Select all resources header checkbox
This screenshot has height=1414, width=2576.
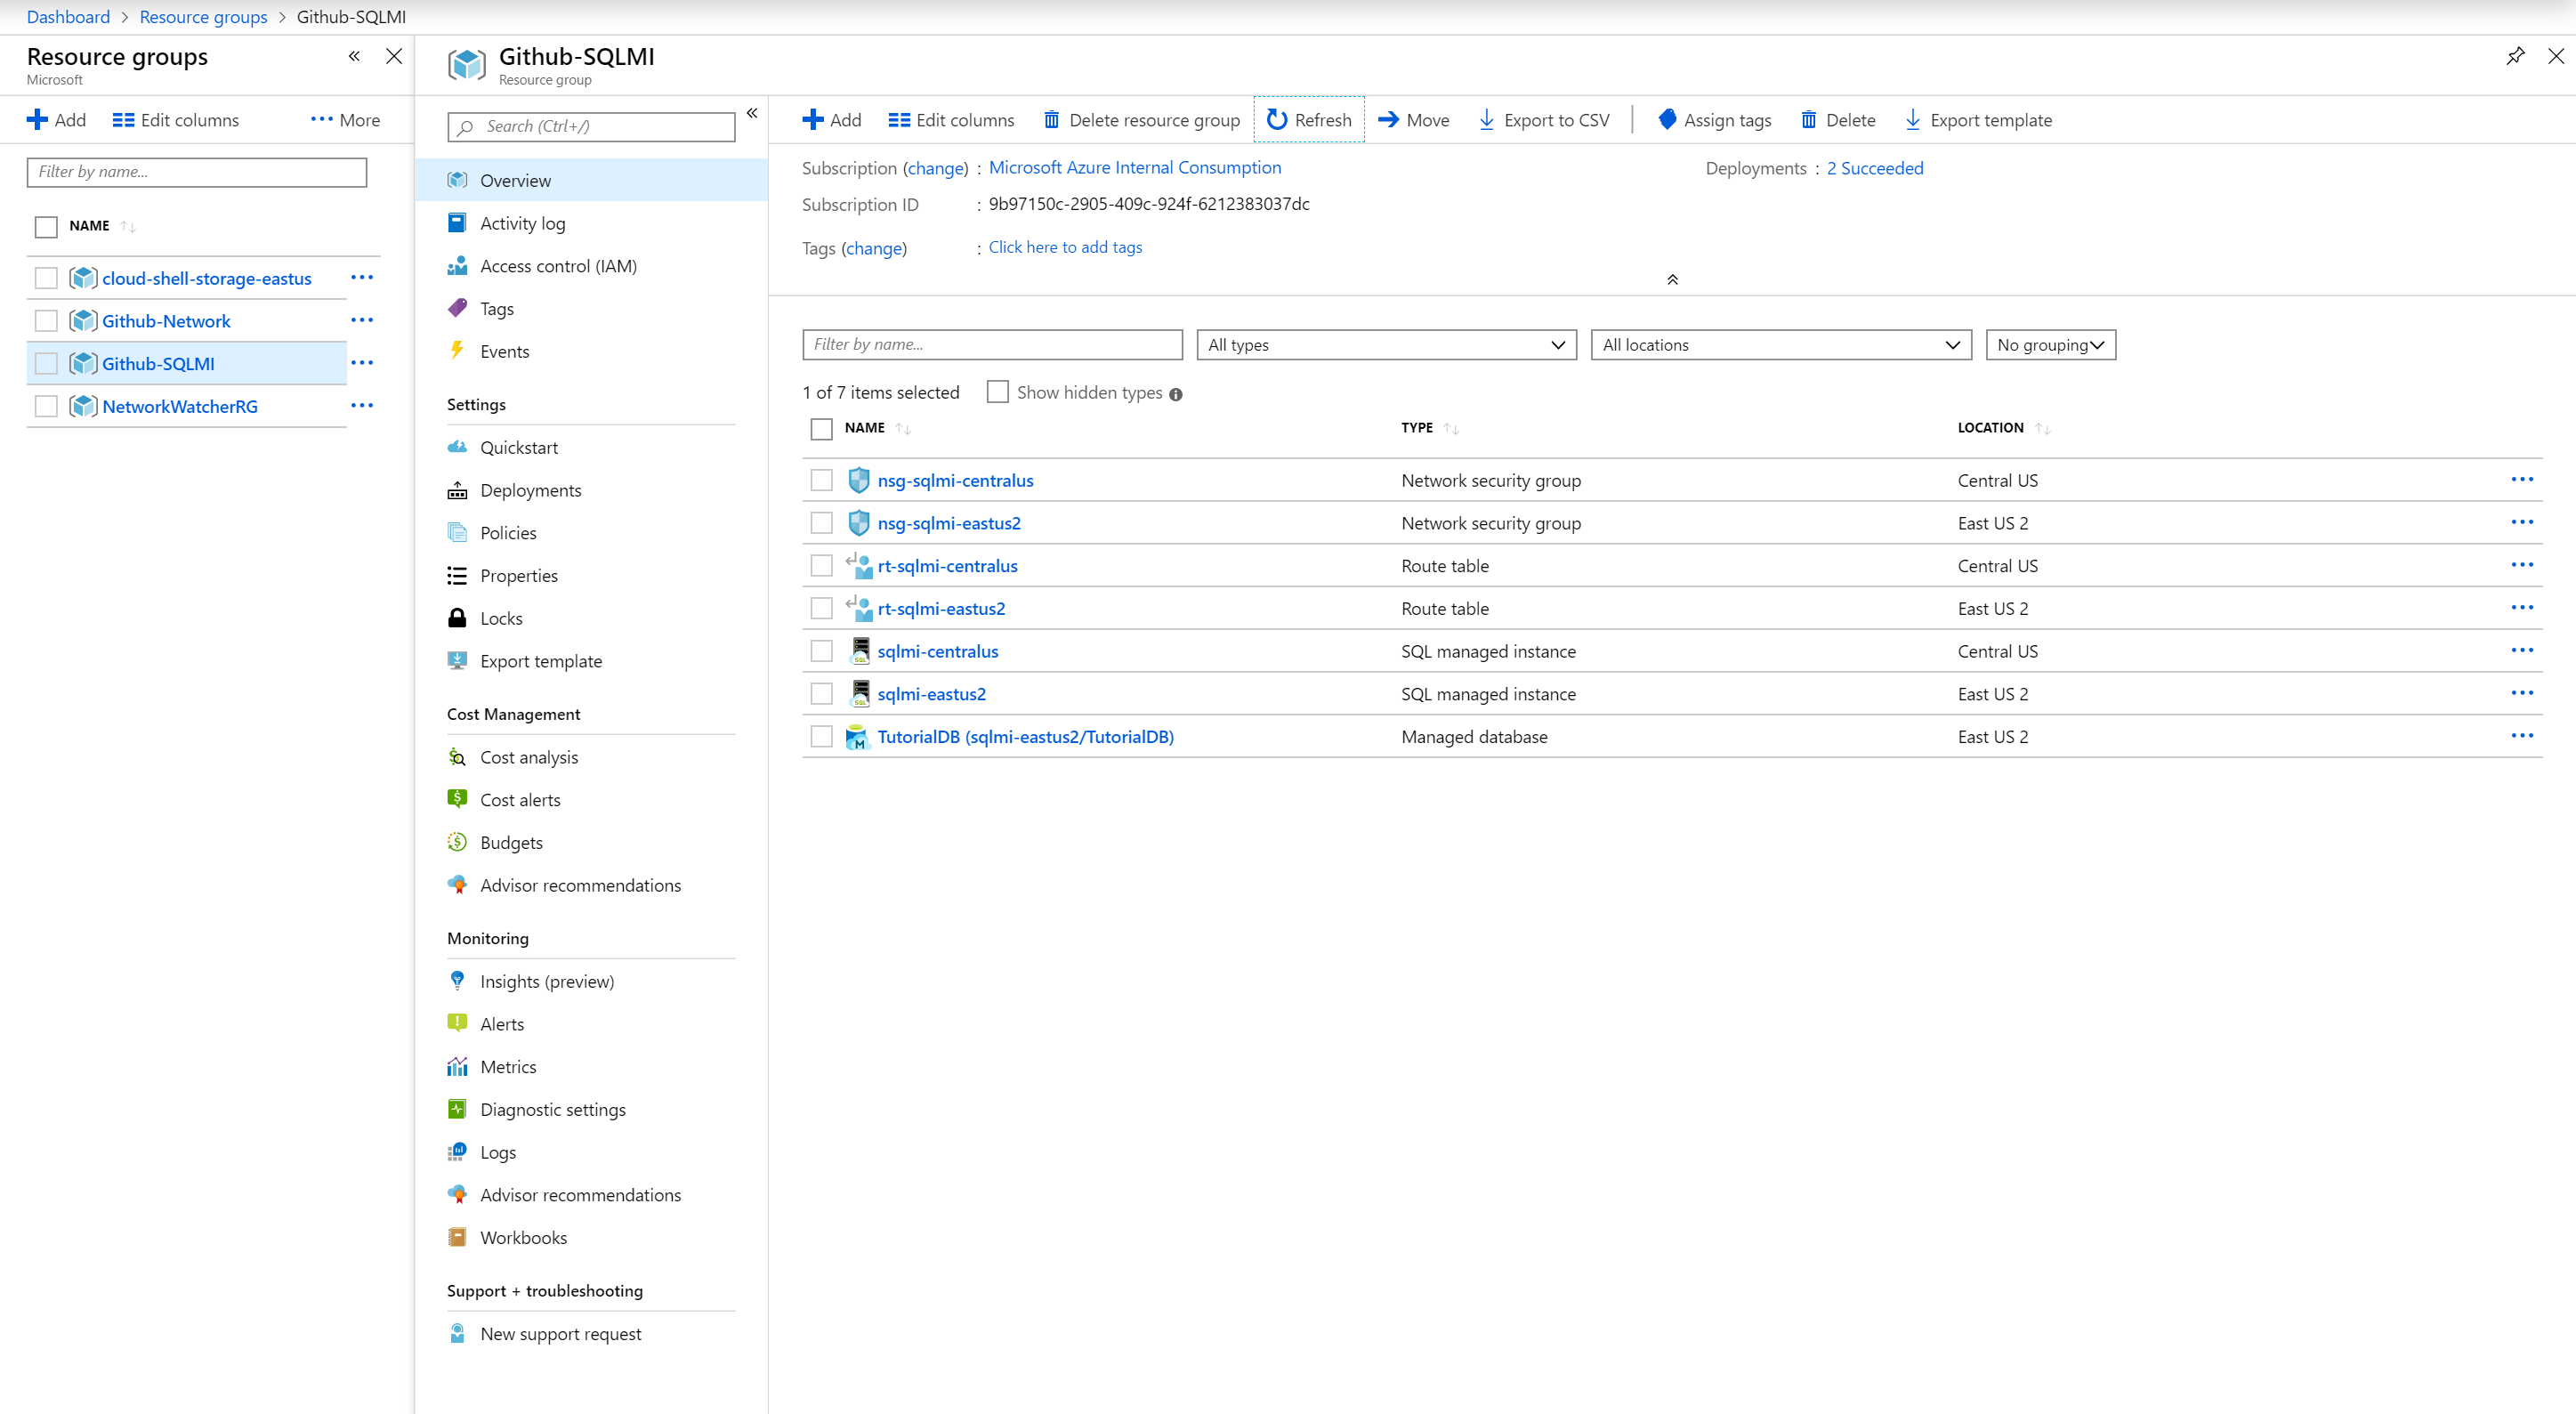pyautogui.click(x=821, y=429)
